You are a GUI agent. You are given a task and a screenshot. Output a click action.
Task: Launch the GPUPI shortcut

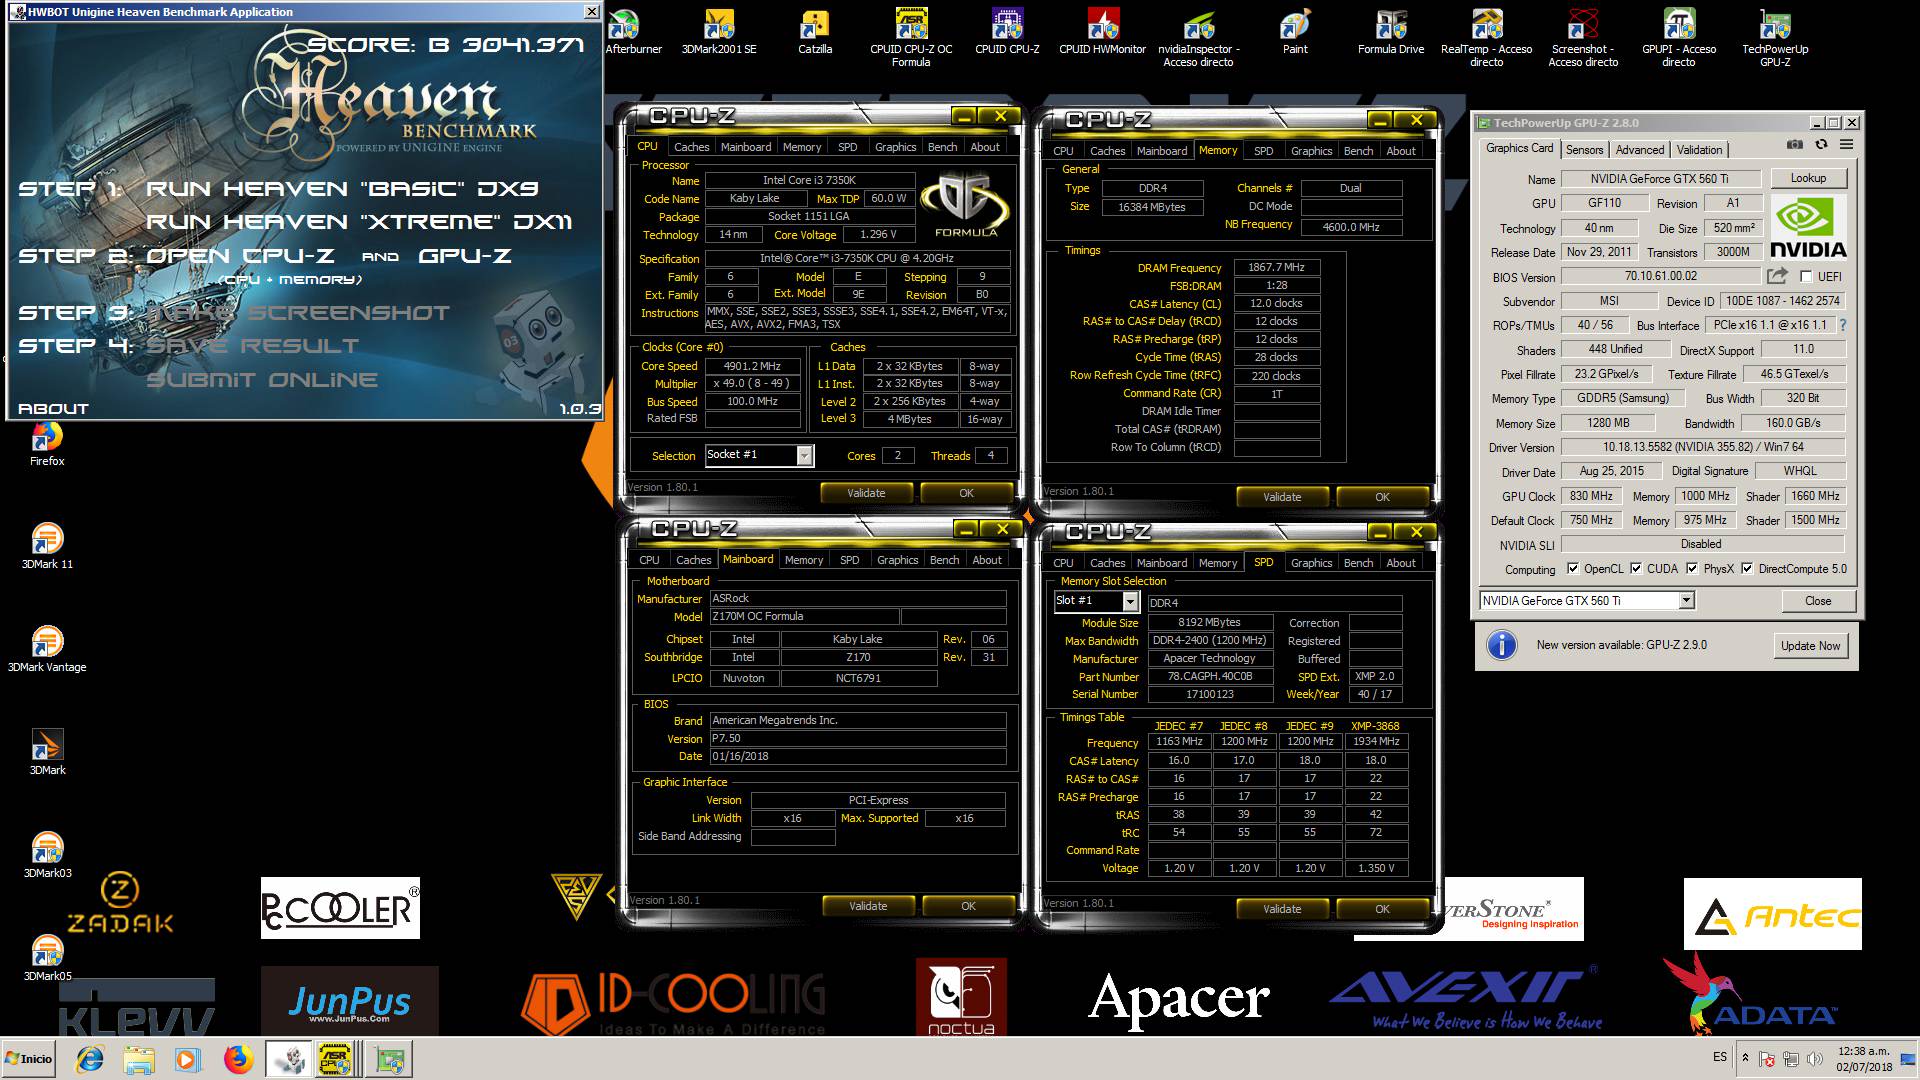(x=1679, y=38)
